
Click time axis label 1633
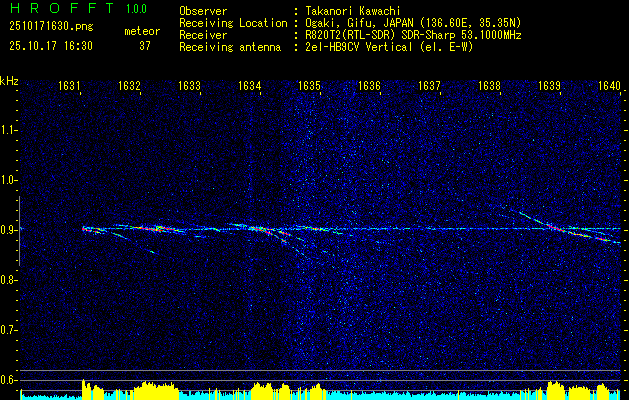click(189, 86)
